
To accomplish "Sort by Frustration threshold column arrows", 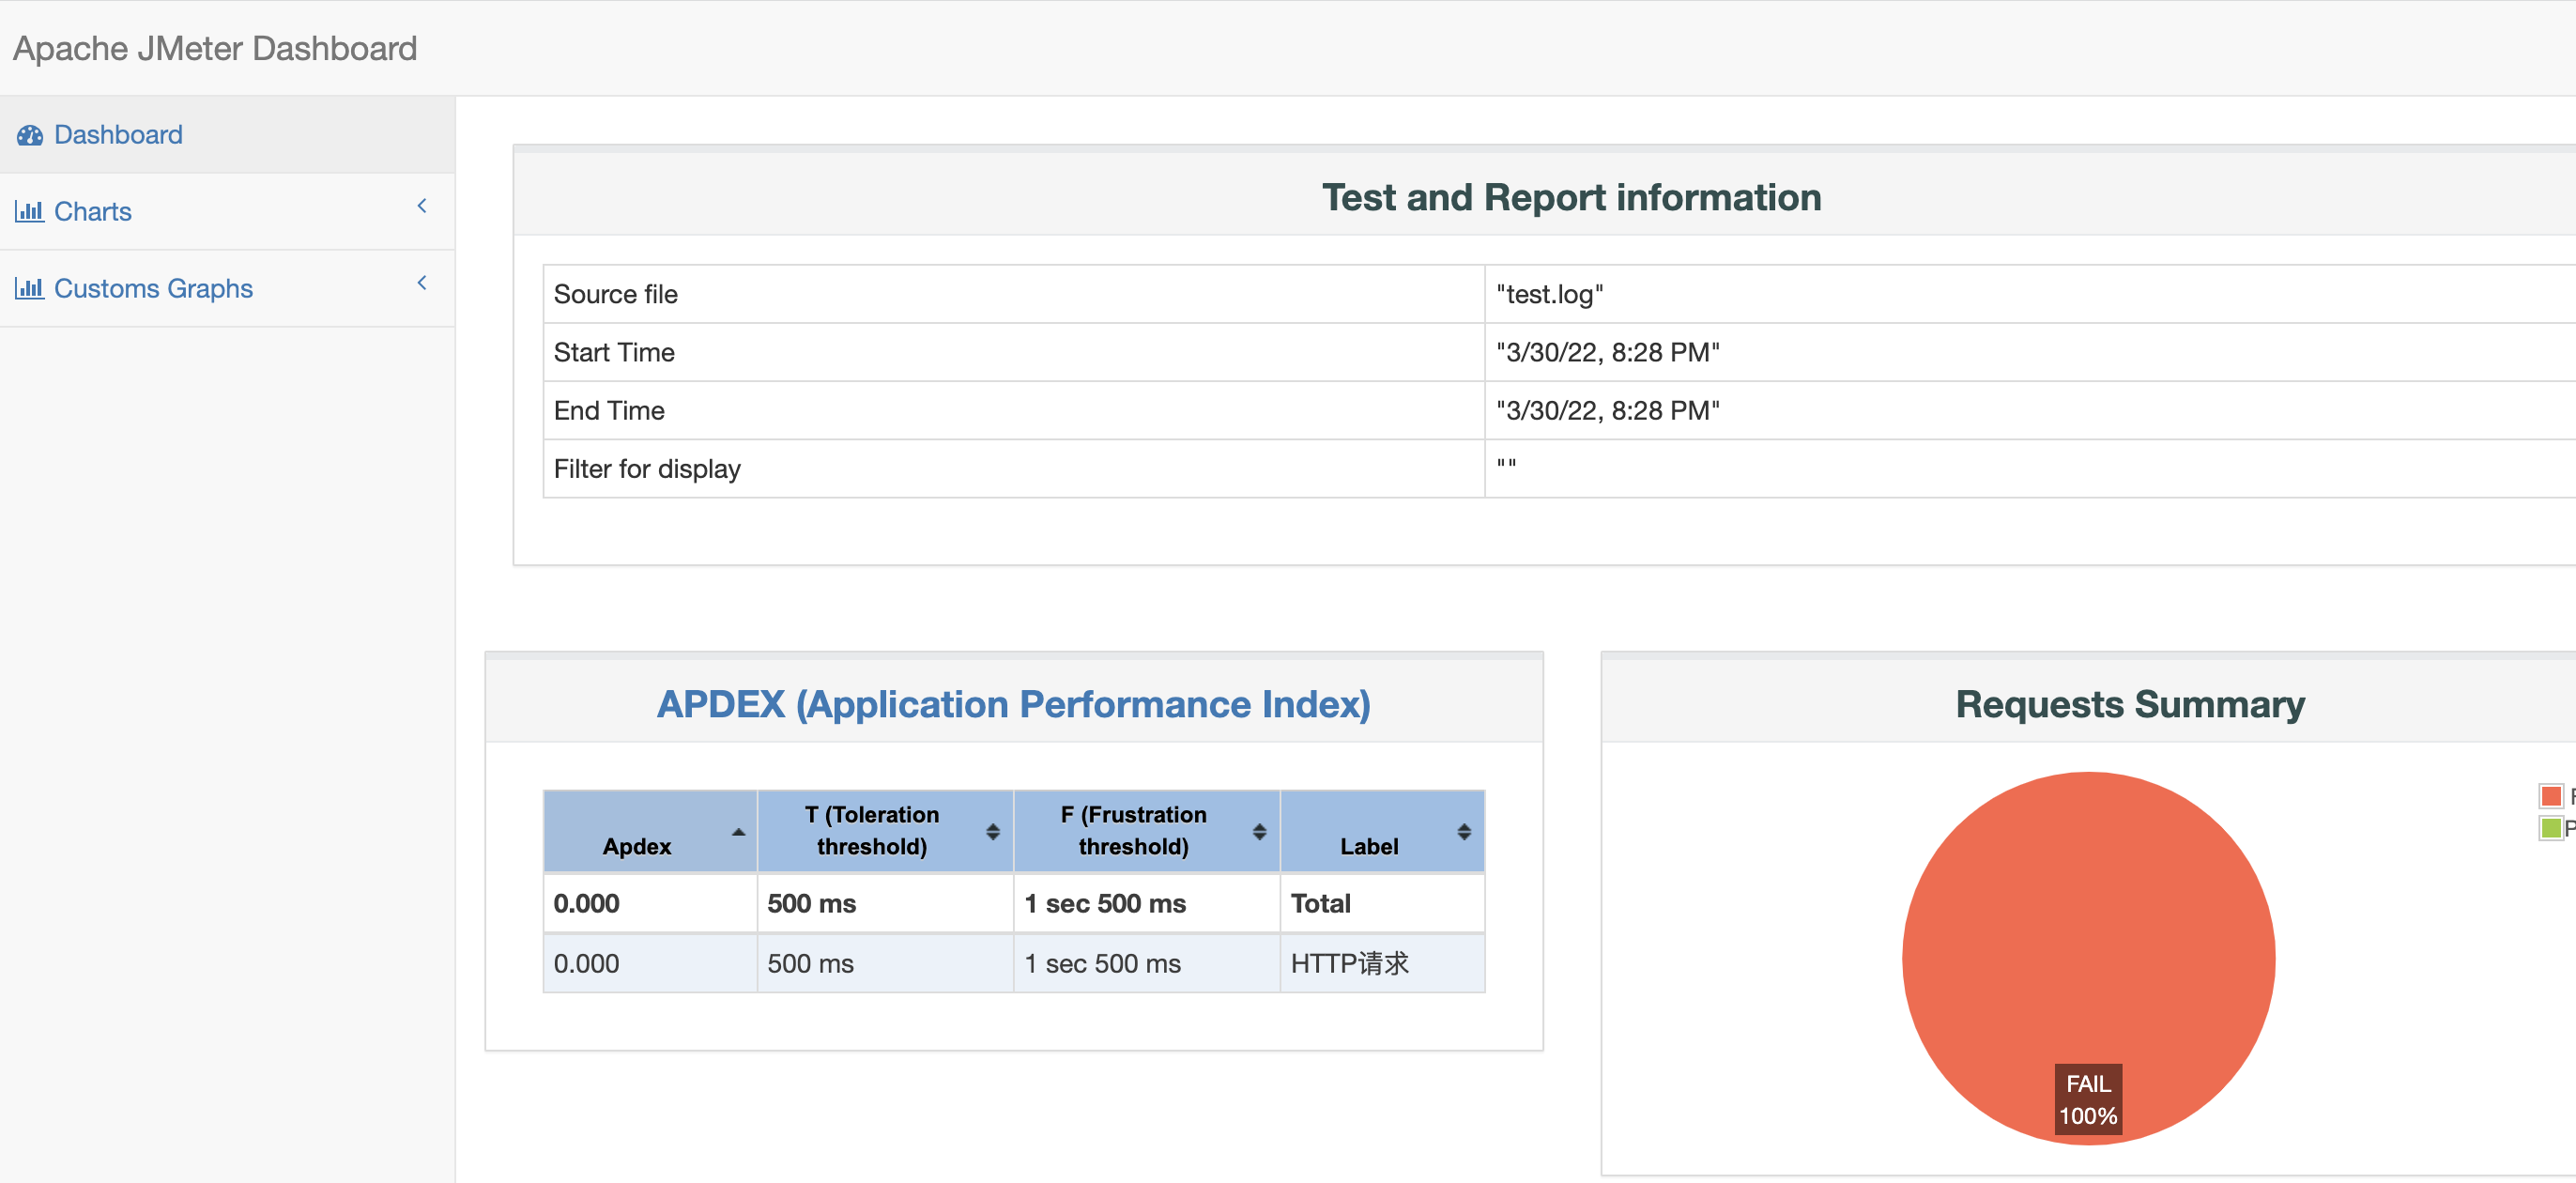I will point(1259,832).
